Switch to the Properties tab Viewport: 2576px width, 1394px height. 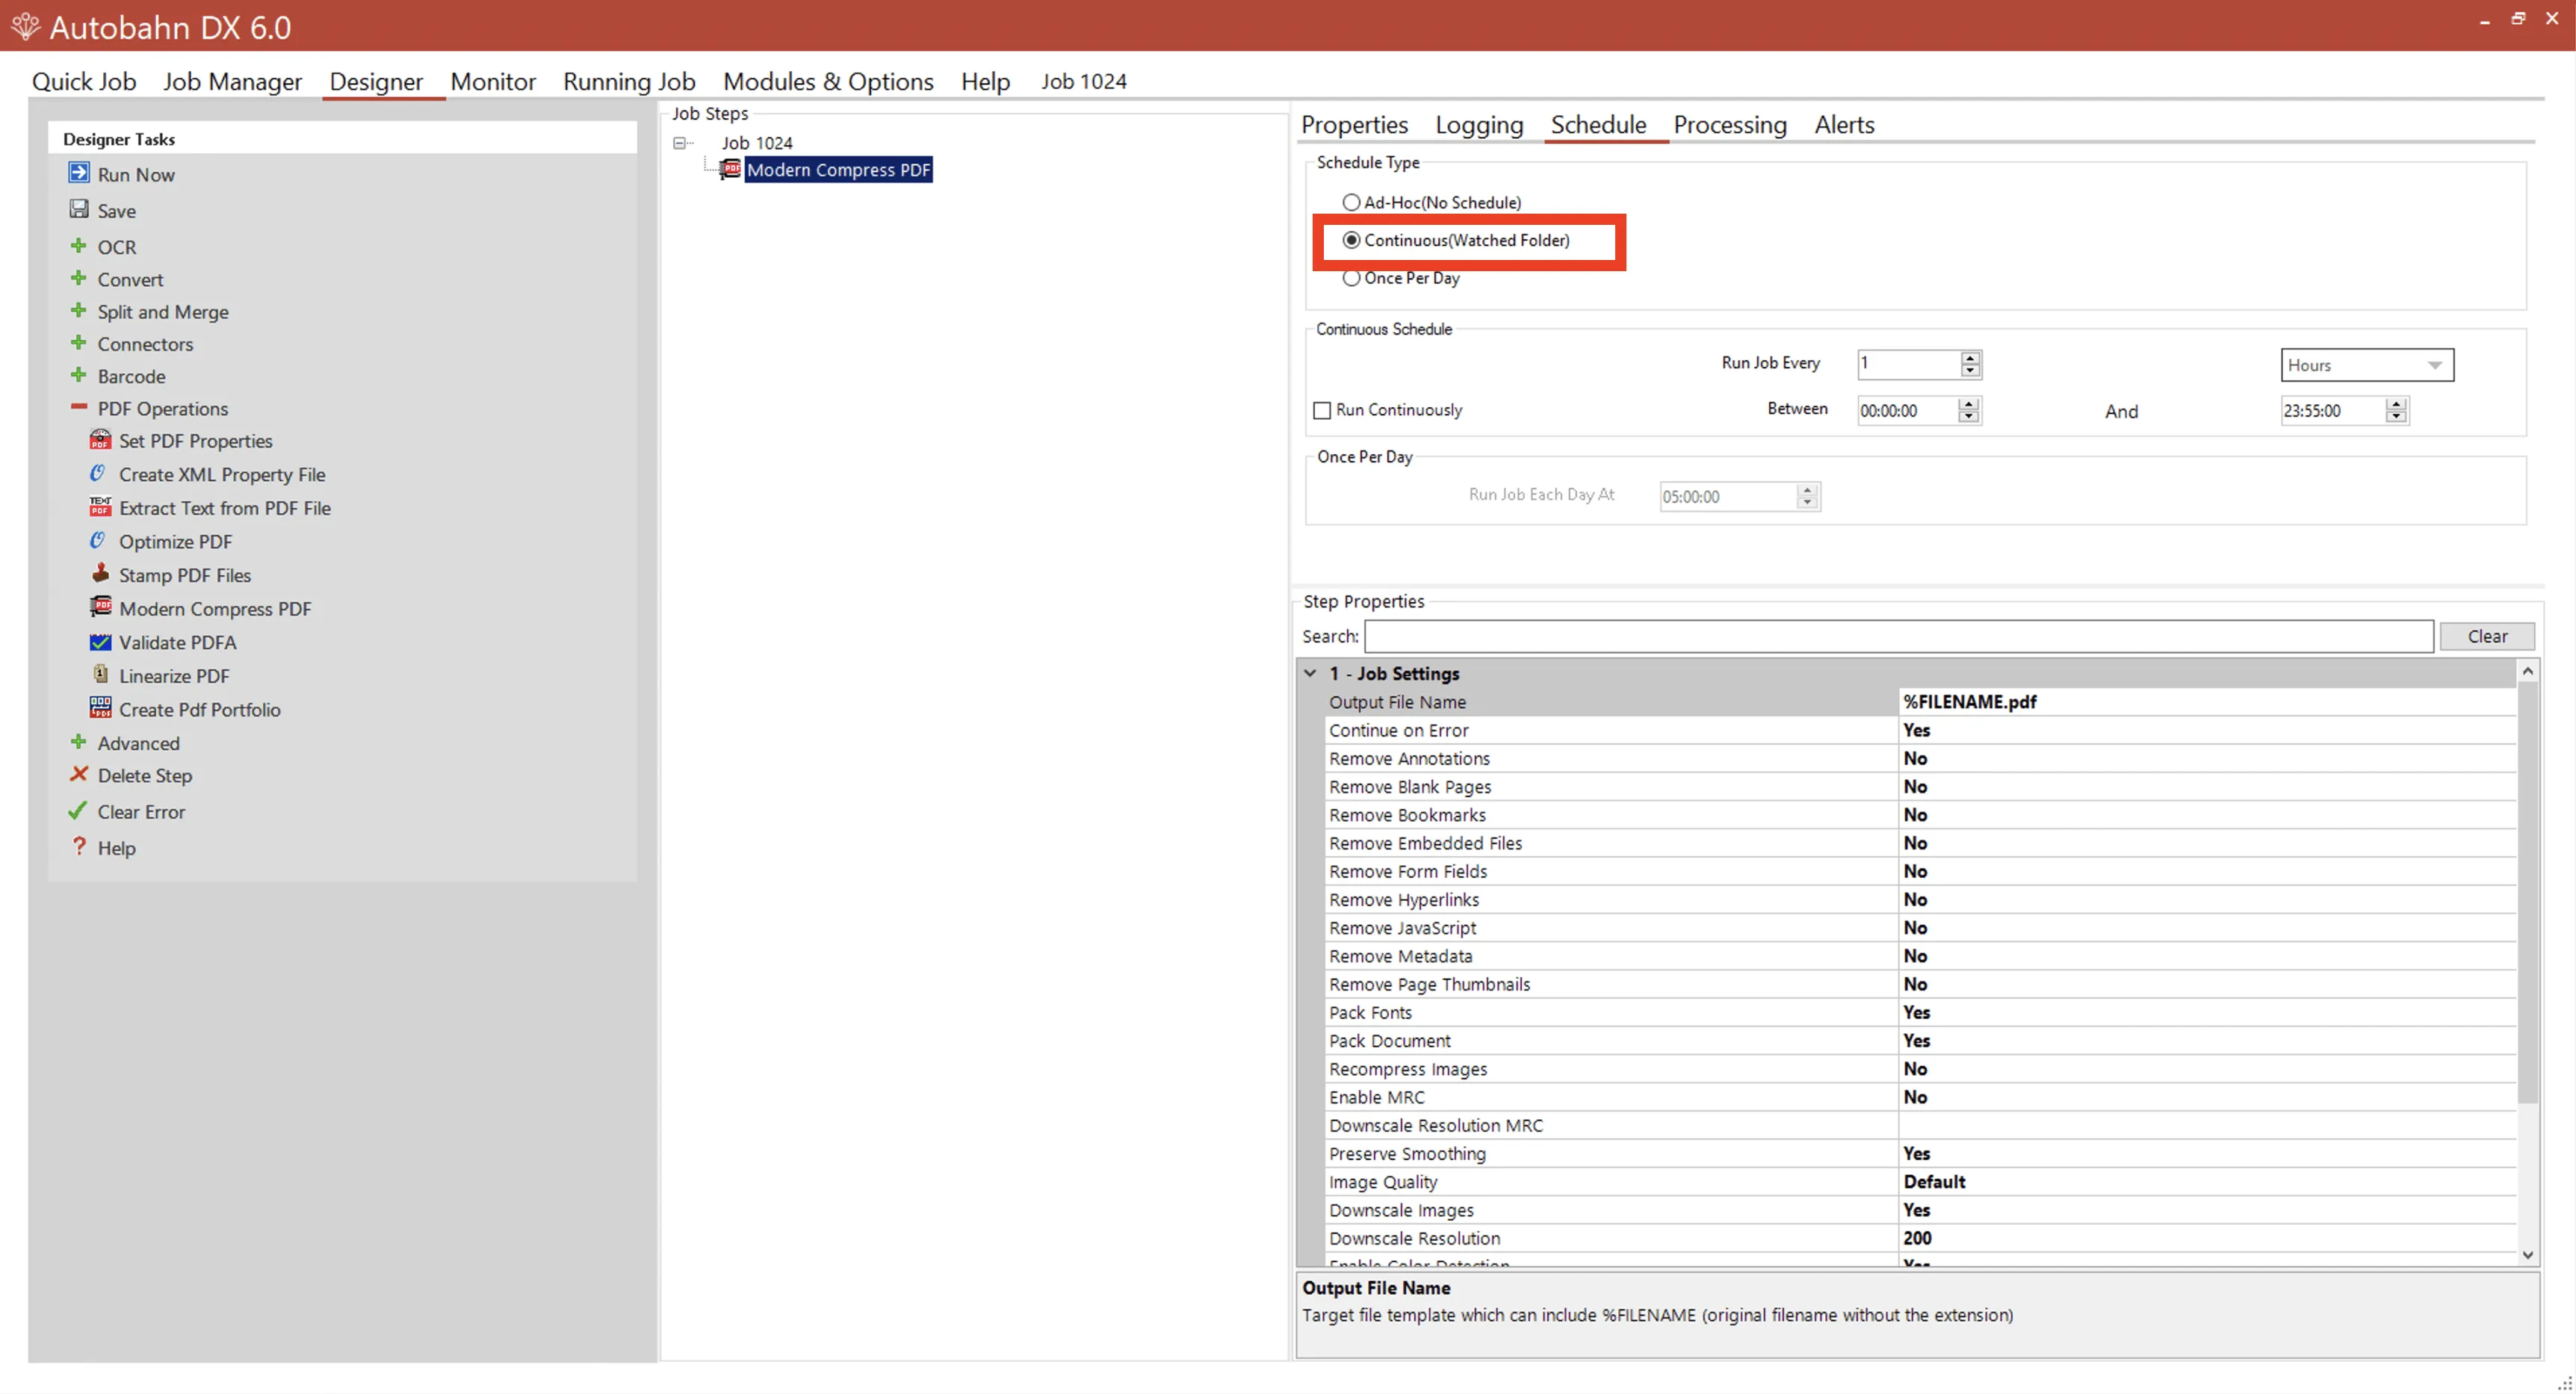(1354, 124)
